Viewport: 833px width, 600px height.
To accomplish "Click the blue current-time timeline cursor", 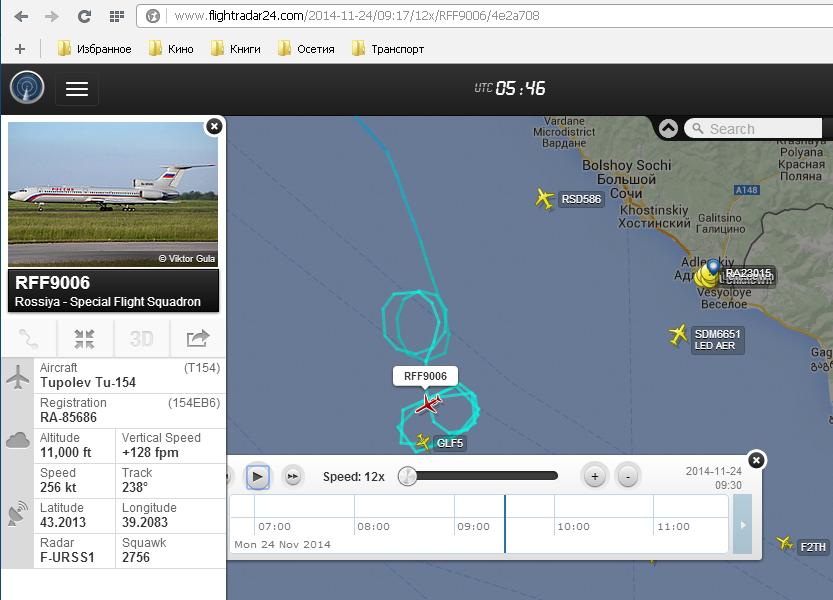I will pos(505,524).
